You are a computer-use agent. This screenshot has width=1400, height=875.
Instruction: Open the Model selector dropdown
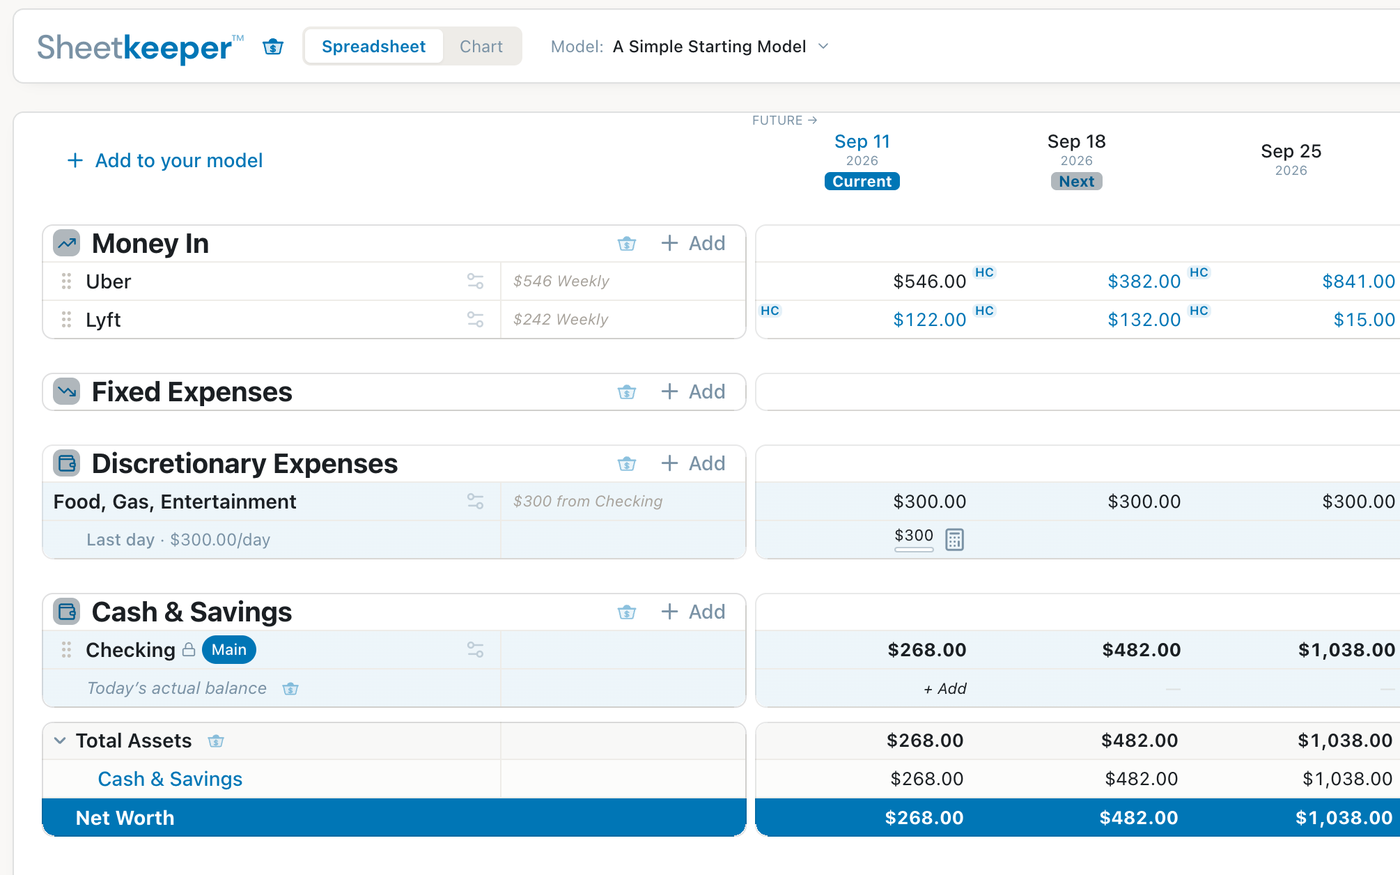pyautogui.click(x=690, y=47)
